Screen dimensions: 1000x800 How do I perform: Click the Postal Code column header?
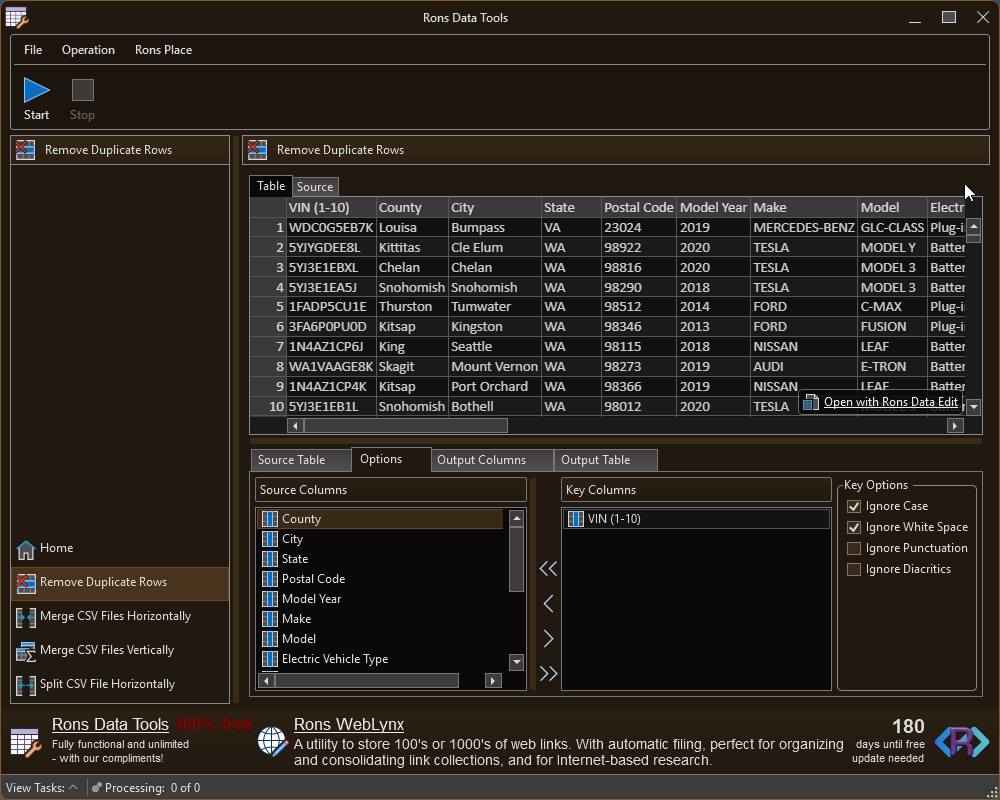tap(638, 207)
